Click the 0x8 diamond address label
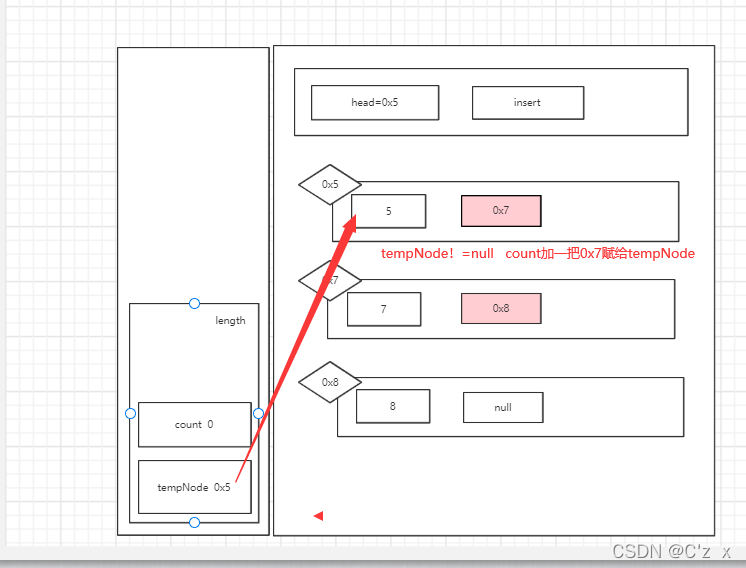746x568 pixels. click(x=330, y=382)
